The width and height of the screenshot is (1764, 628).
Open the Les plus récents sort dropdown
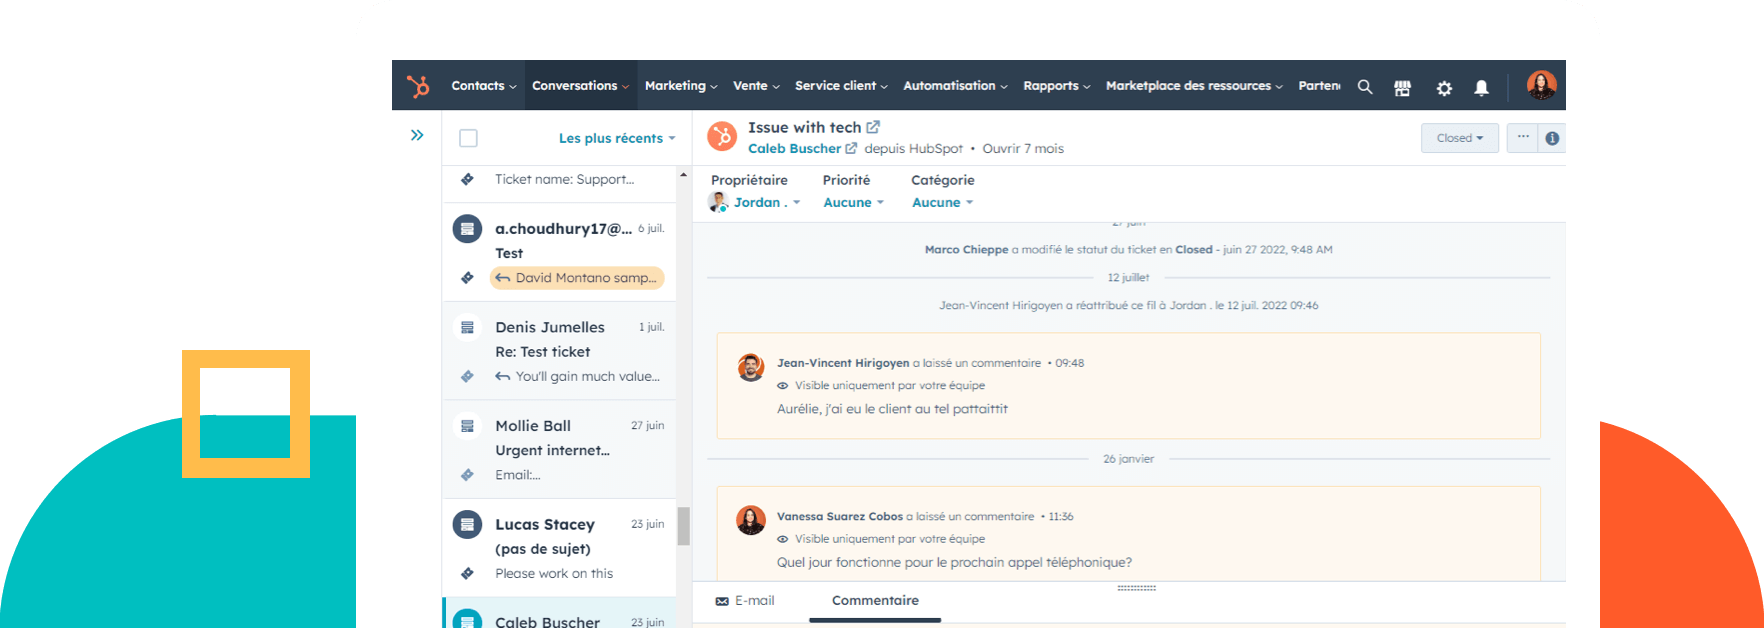coord(616,138)
